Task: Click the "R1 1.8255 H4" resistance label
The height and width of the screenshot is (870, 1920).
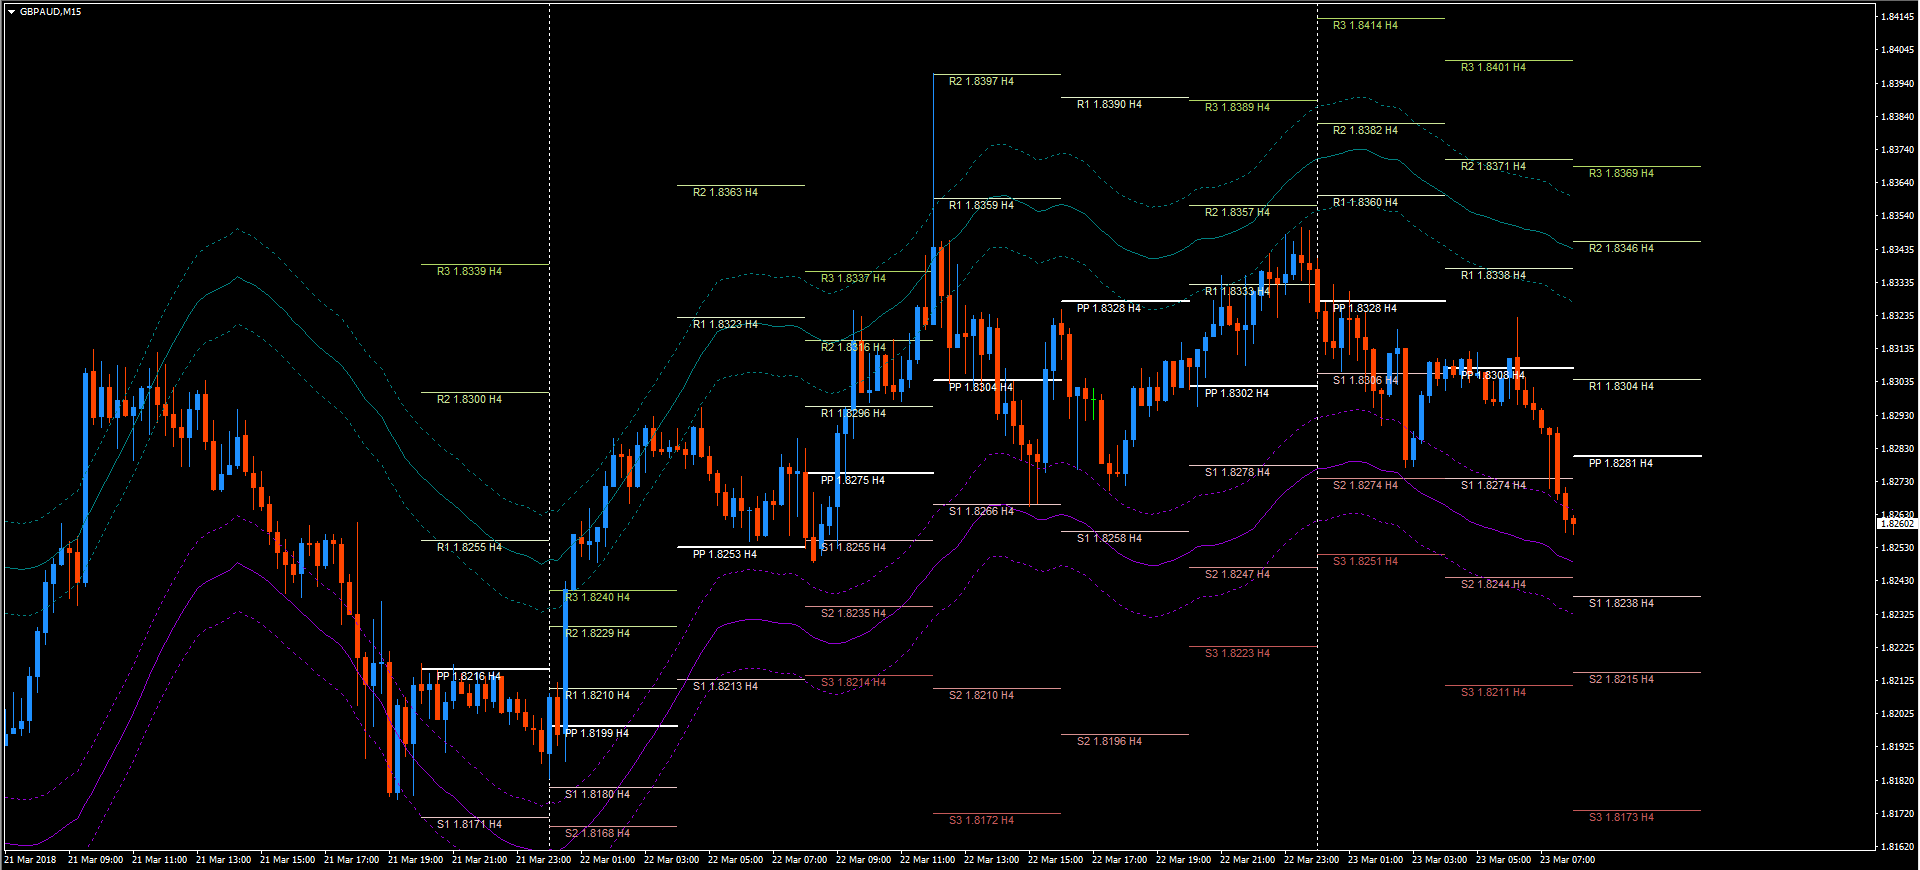Action: (469, 548)
